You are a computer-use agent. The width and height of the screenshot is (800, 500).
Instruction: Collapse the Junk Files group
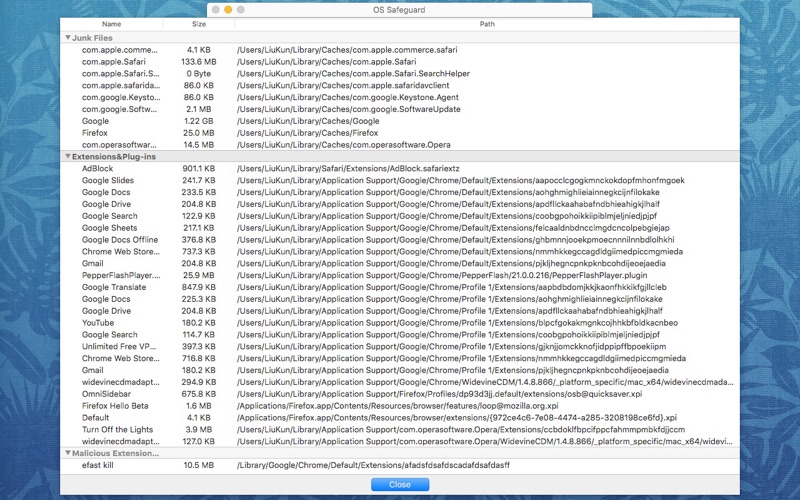(67, 38)
